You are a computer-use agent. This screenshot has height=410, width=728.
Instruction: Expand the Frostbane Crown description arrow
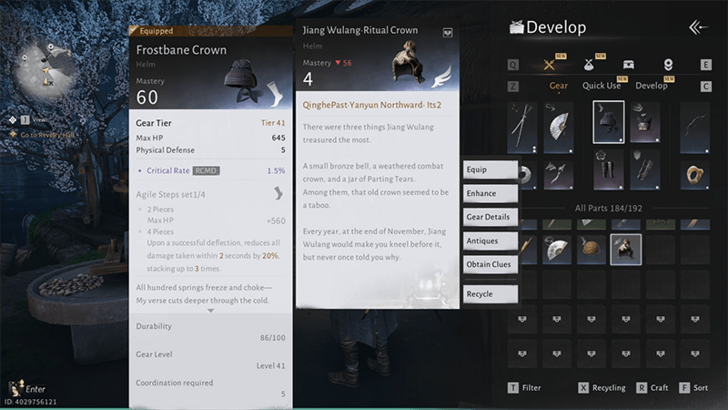point(210,311)
